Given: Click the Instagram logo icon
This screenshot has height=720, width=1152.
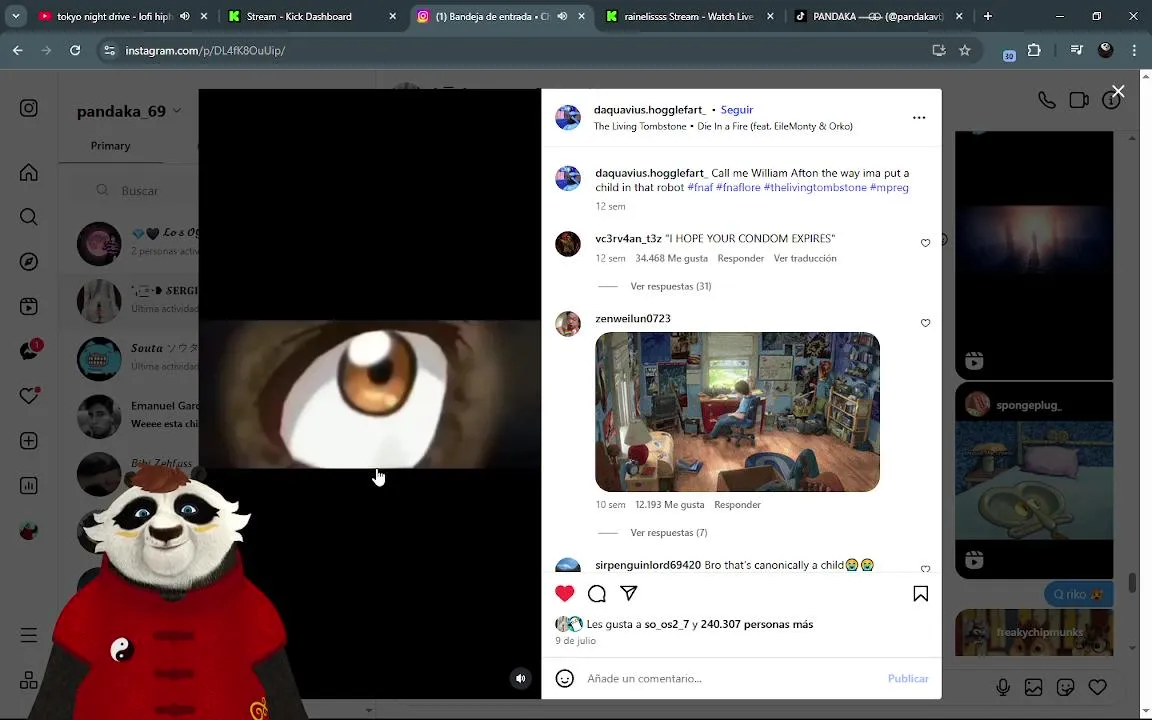Looking at the screenshot, I should 29,108.
